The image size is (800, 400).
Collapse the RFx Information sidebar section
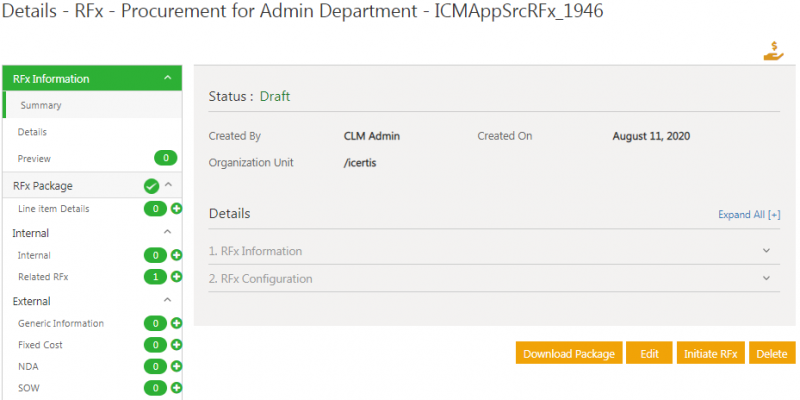(x=167, y=79)
